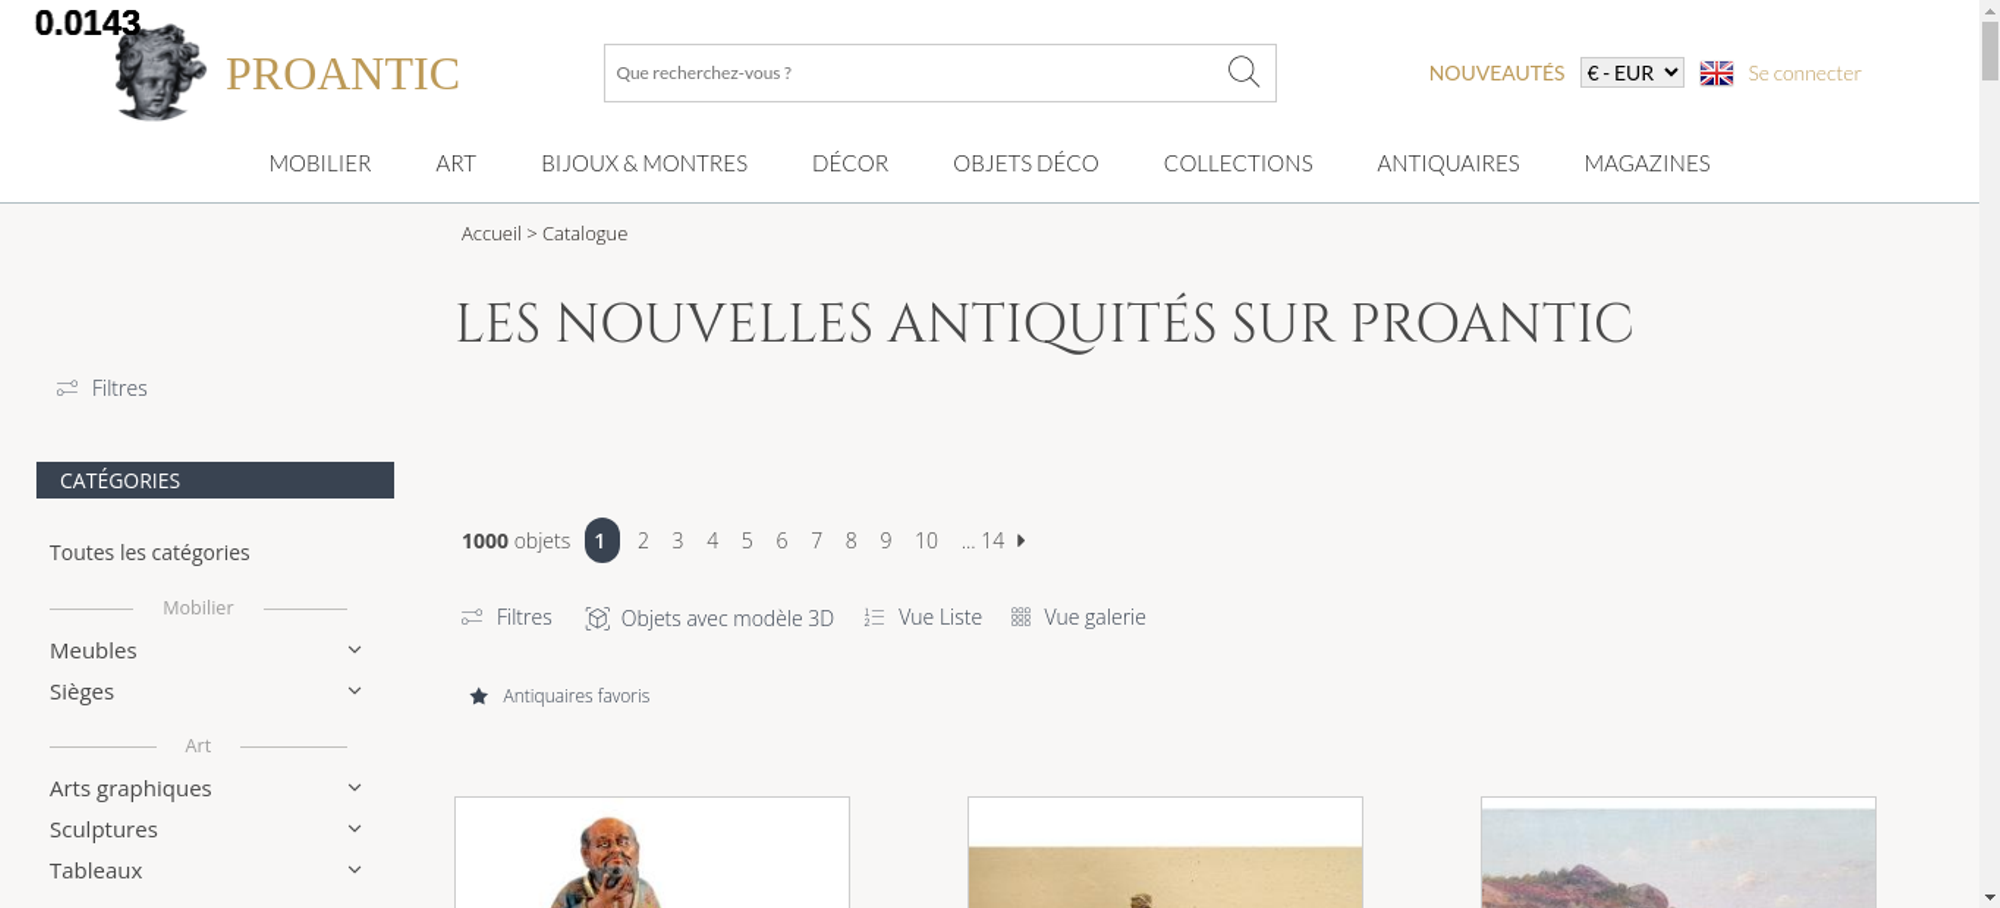Click the UK flag language icon

pos(1716,73)
